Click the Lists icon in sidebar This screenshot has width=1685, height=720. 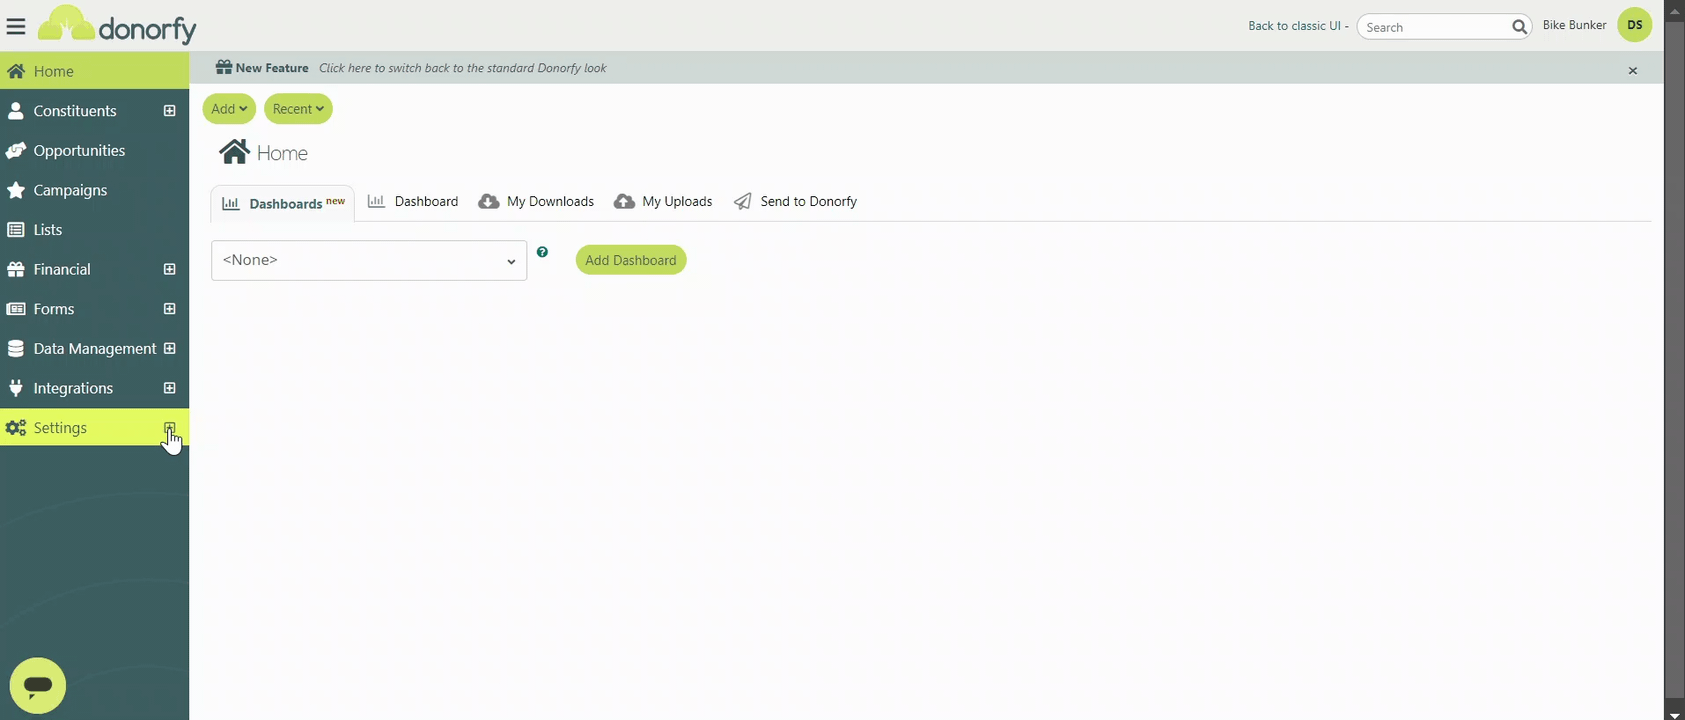tap(16, 230)
